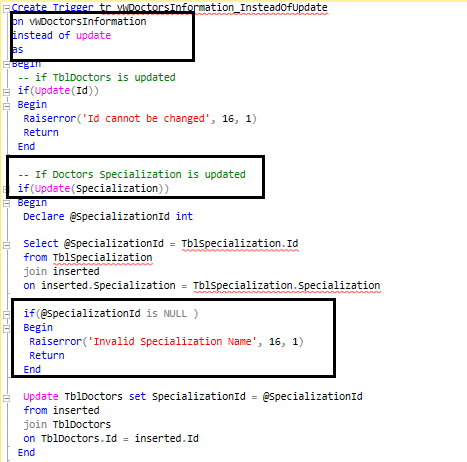The width and height of the screenshot is (467, 462).
Task: Collapse the if(Update(Id)) block
Action: [x=6, y=92]
